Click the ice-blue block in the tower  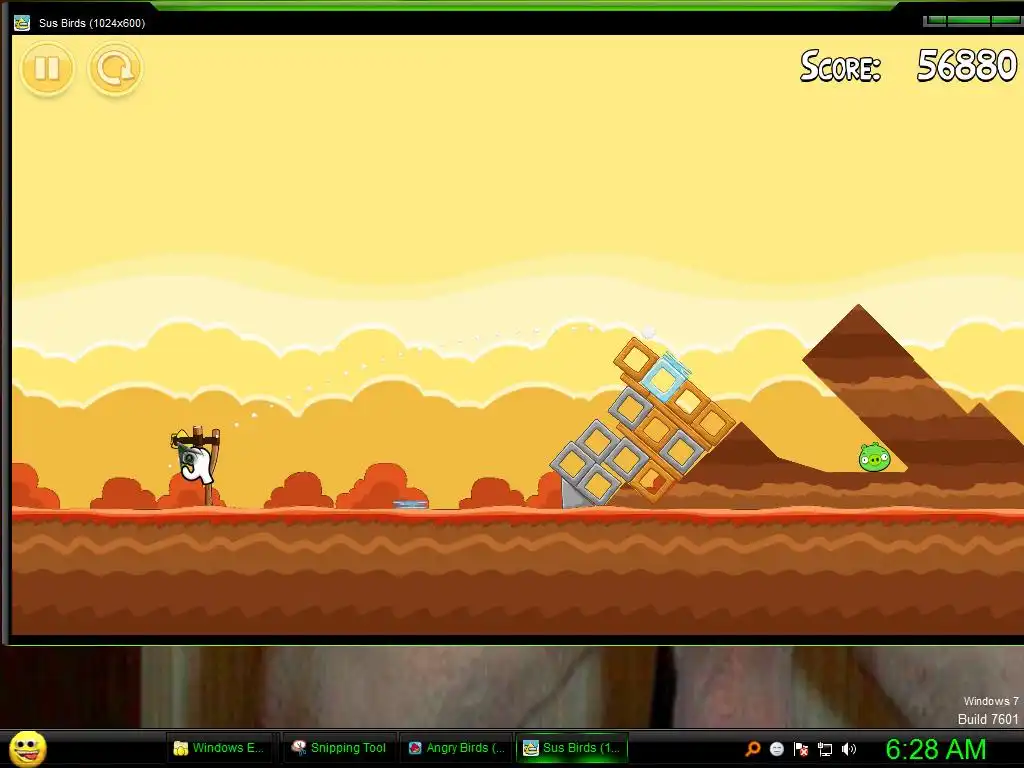tap(664, 378)
